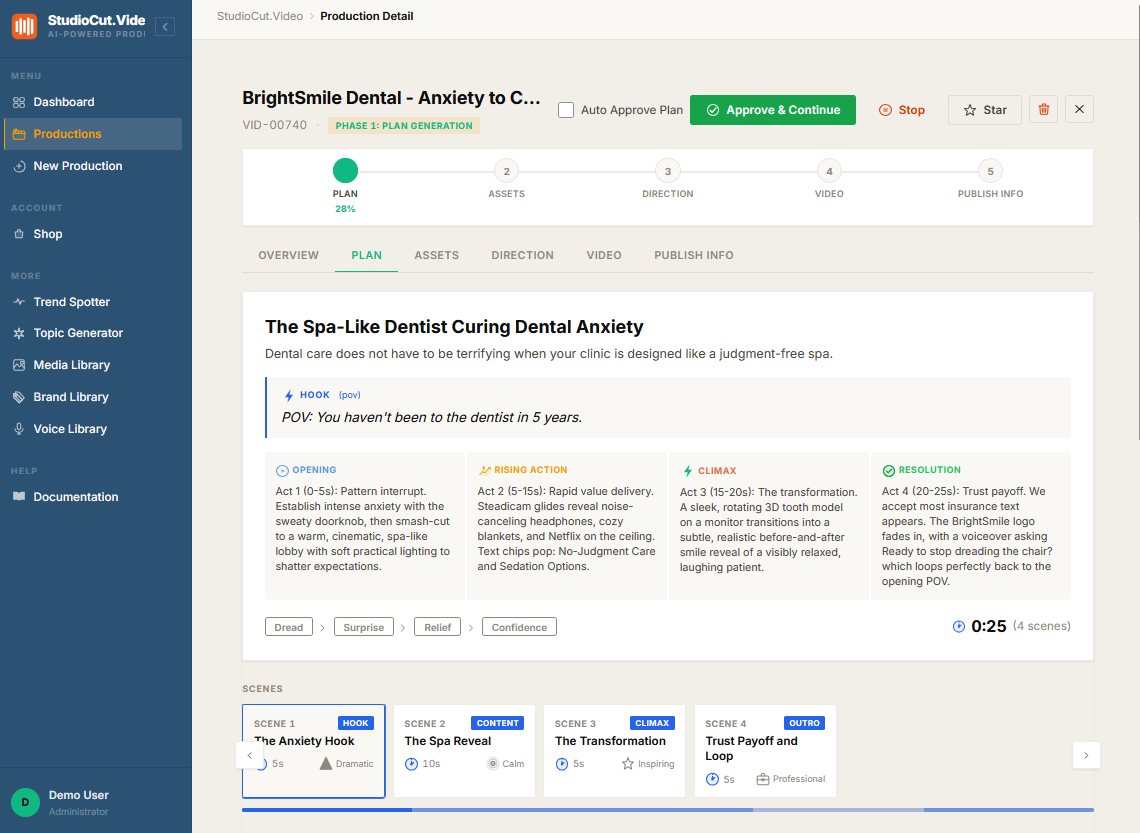Enable the Auto Approve Plan checkbox
Viewport: 1140px width, 833px height.
tap(566, 110)
